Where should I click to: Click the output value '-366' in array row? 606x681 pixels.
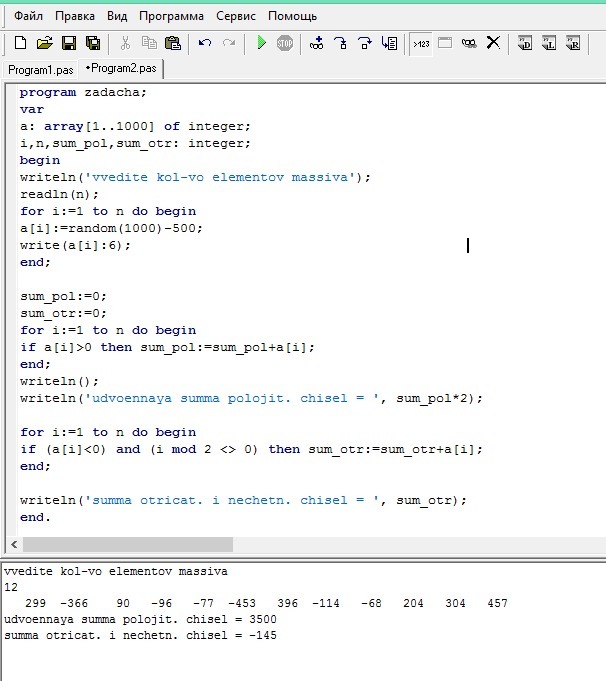click(x=74, y=603)
